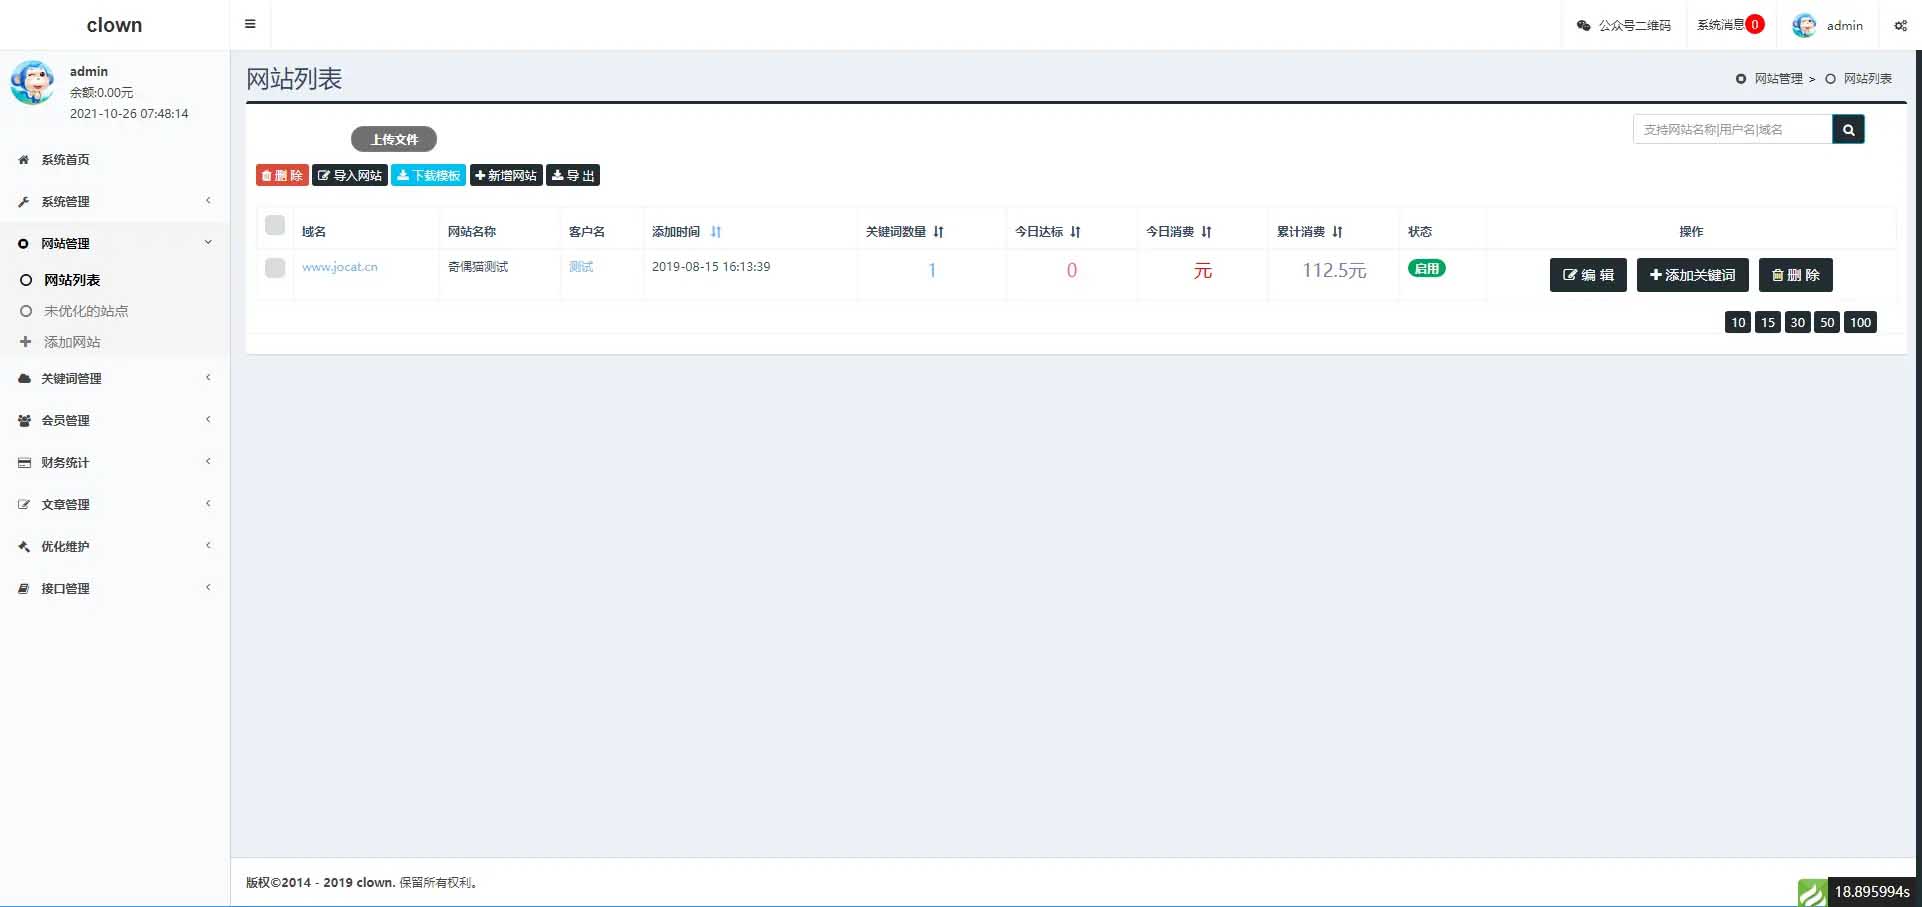Expand the 优化维护 menu chevron
The image size is (1922, 907).
pyautogui.click(x=208, y=546)
